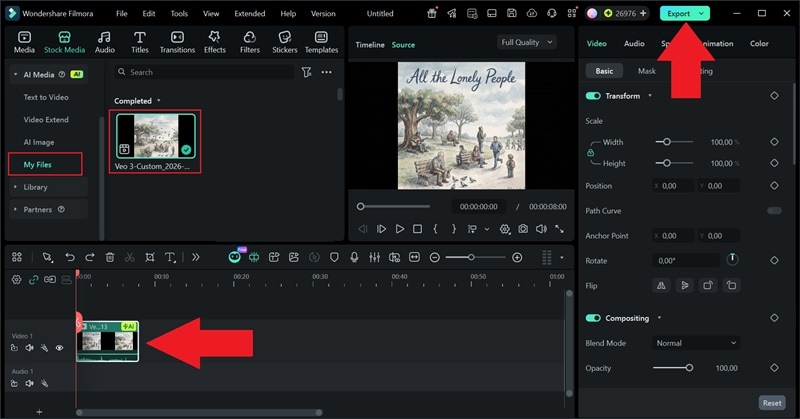Select Text to Video option
Viewport: 800px width, 419px height.
tap(46, 97)
